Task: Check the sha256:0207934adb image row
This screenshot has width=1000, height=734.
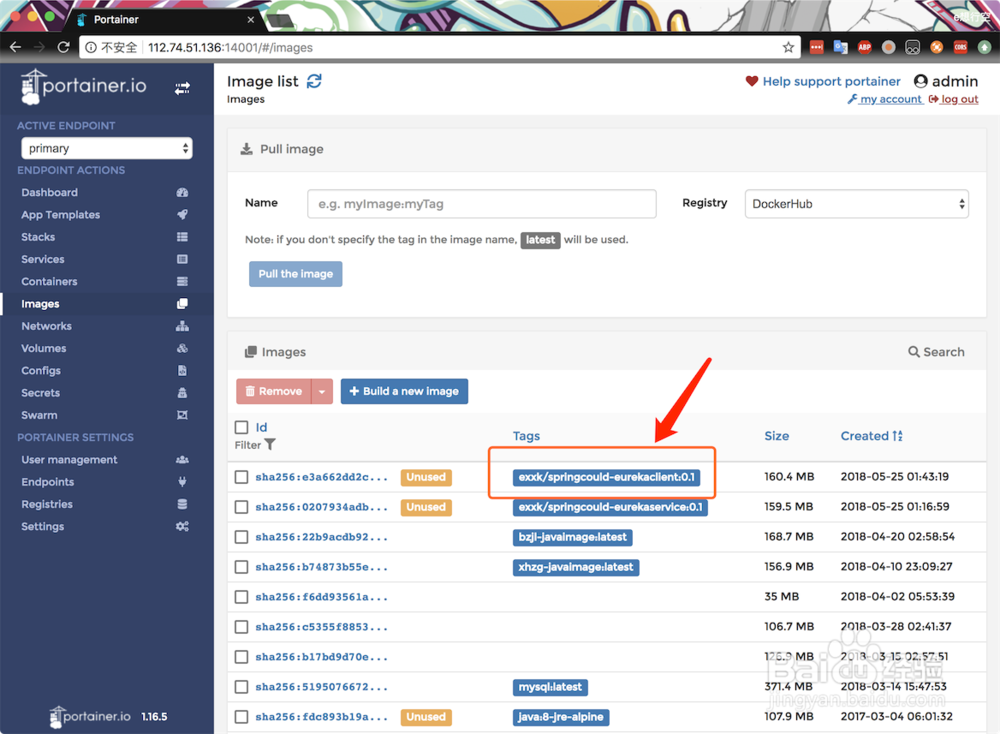Action: (x=242, y=507)
